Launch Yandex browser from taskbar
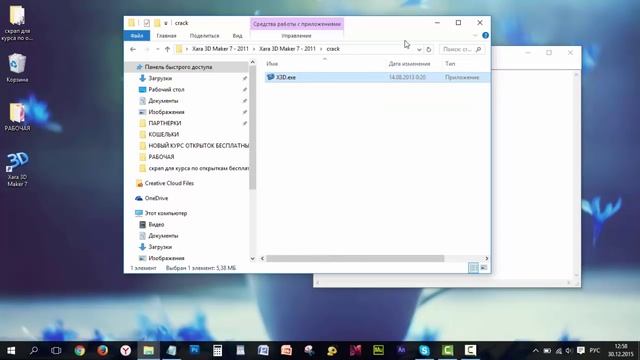Screen dimensions: 640x360 coord(125,350)
